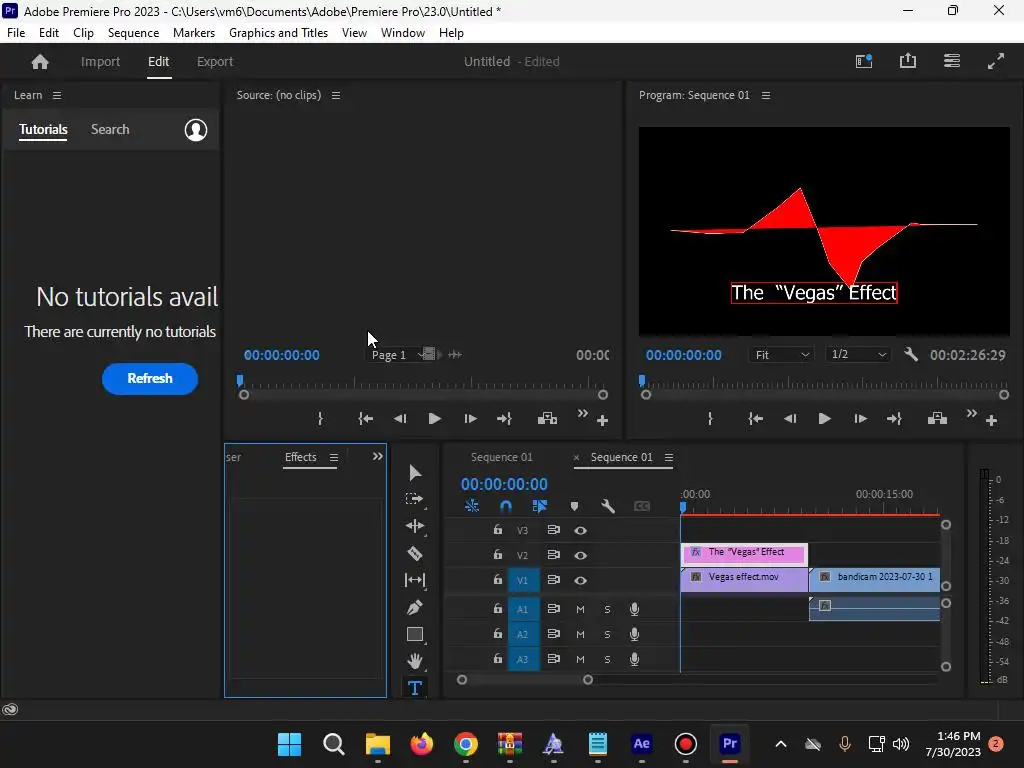The width and height of the screenshot is (1024, 768).
Task: Open the Creative Cloud status icon
Action: click(10, 709)
